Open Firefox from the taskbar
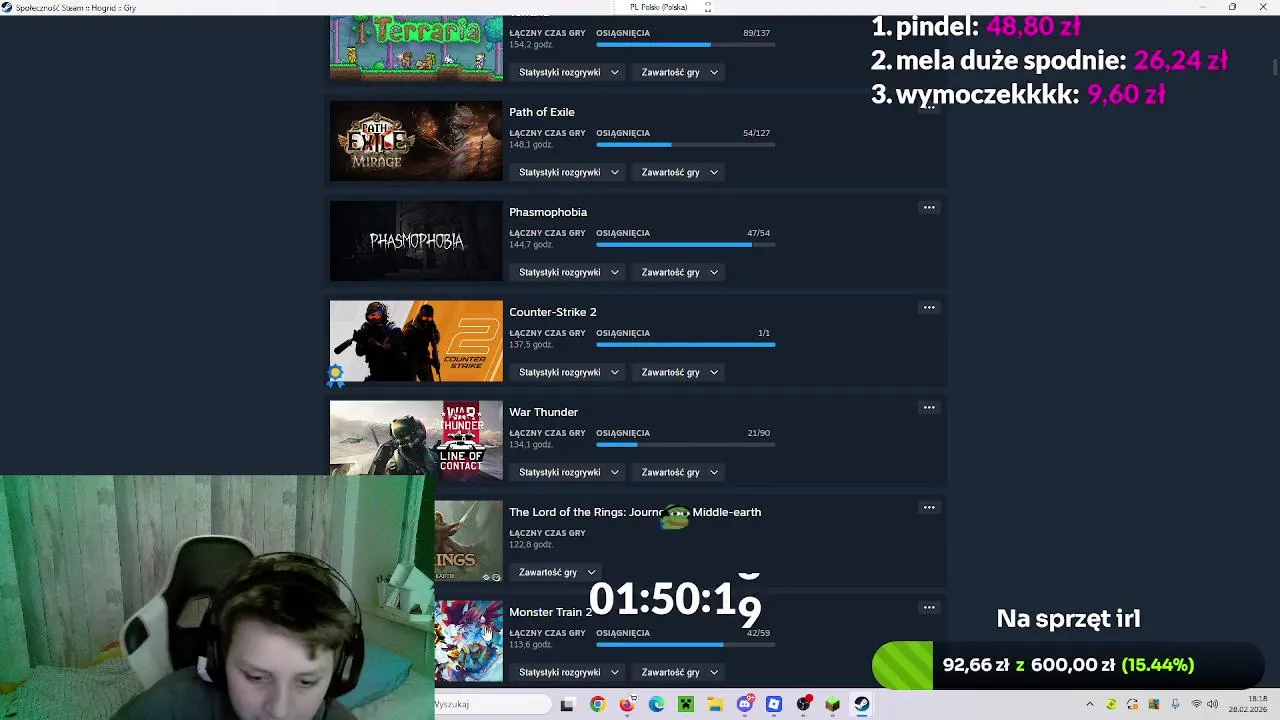This screenshot has height=720, width=1280. point(627,704)
